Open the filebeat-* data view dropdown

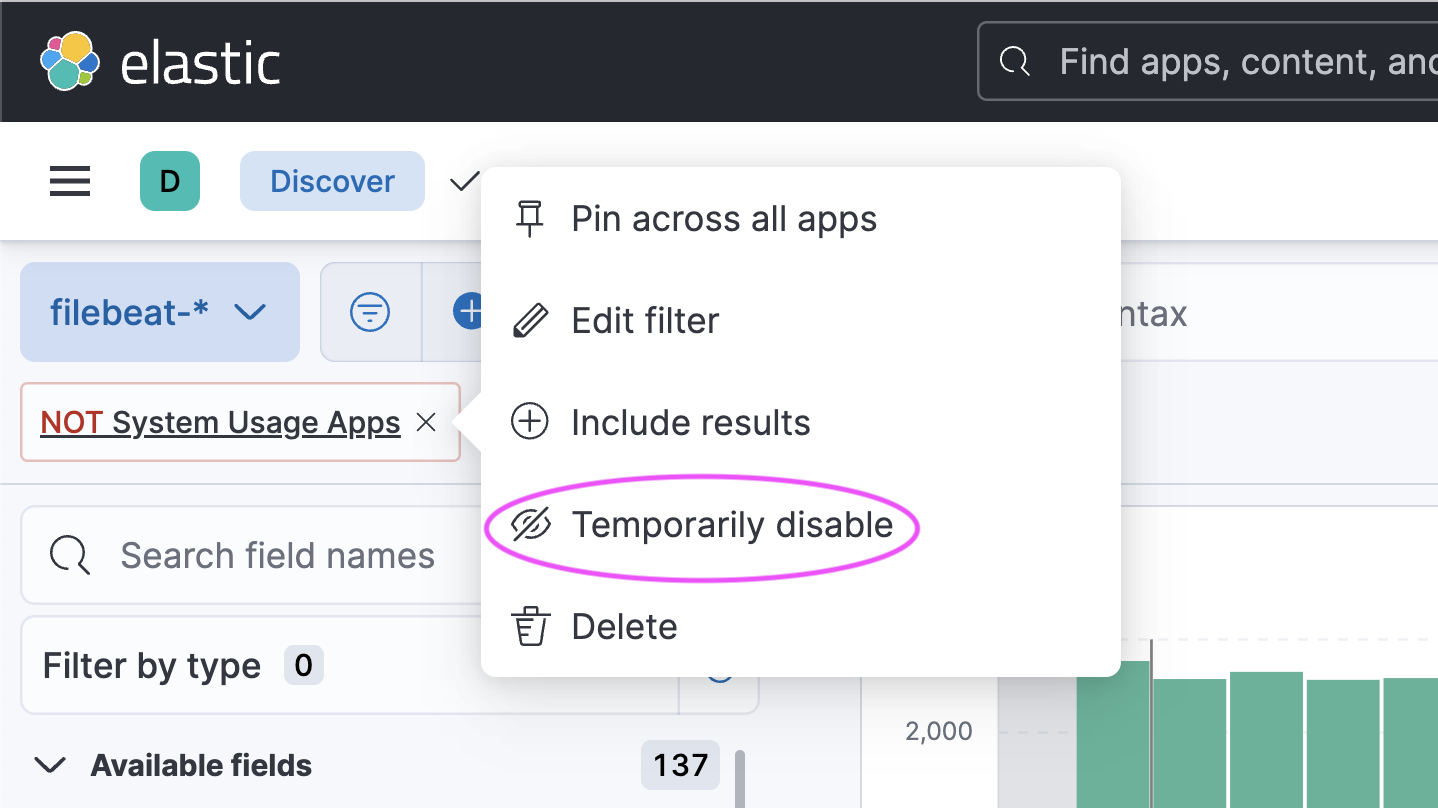(x=160, y=312)
